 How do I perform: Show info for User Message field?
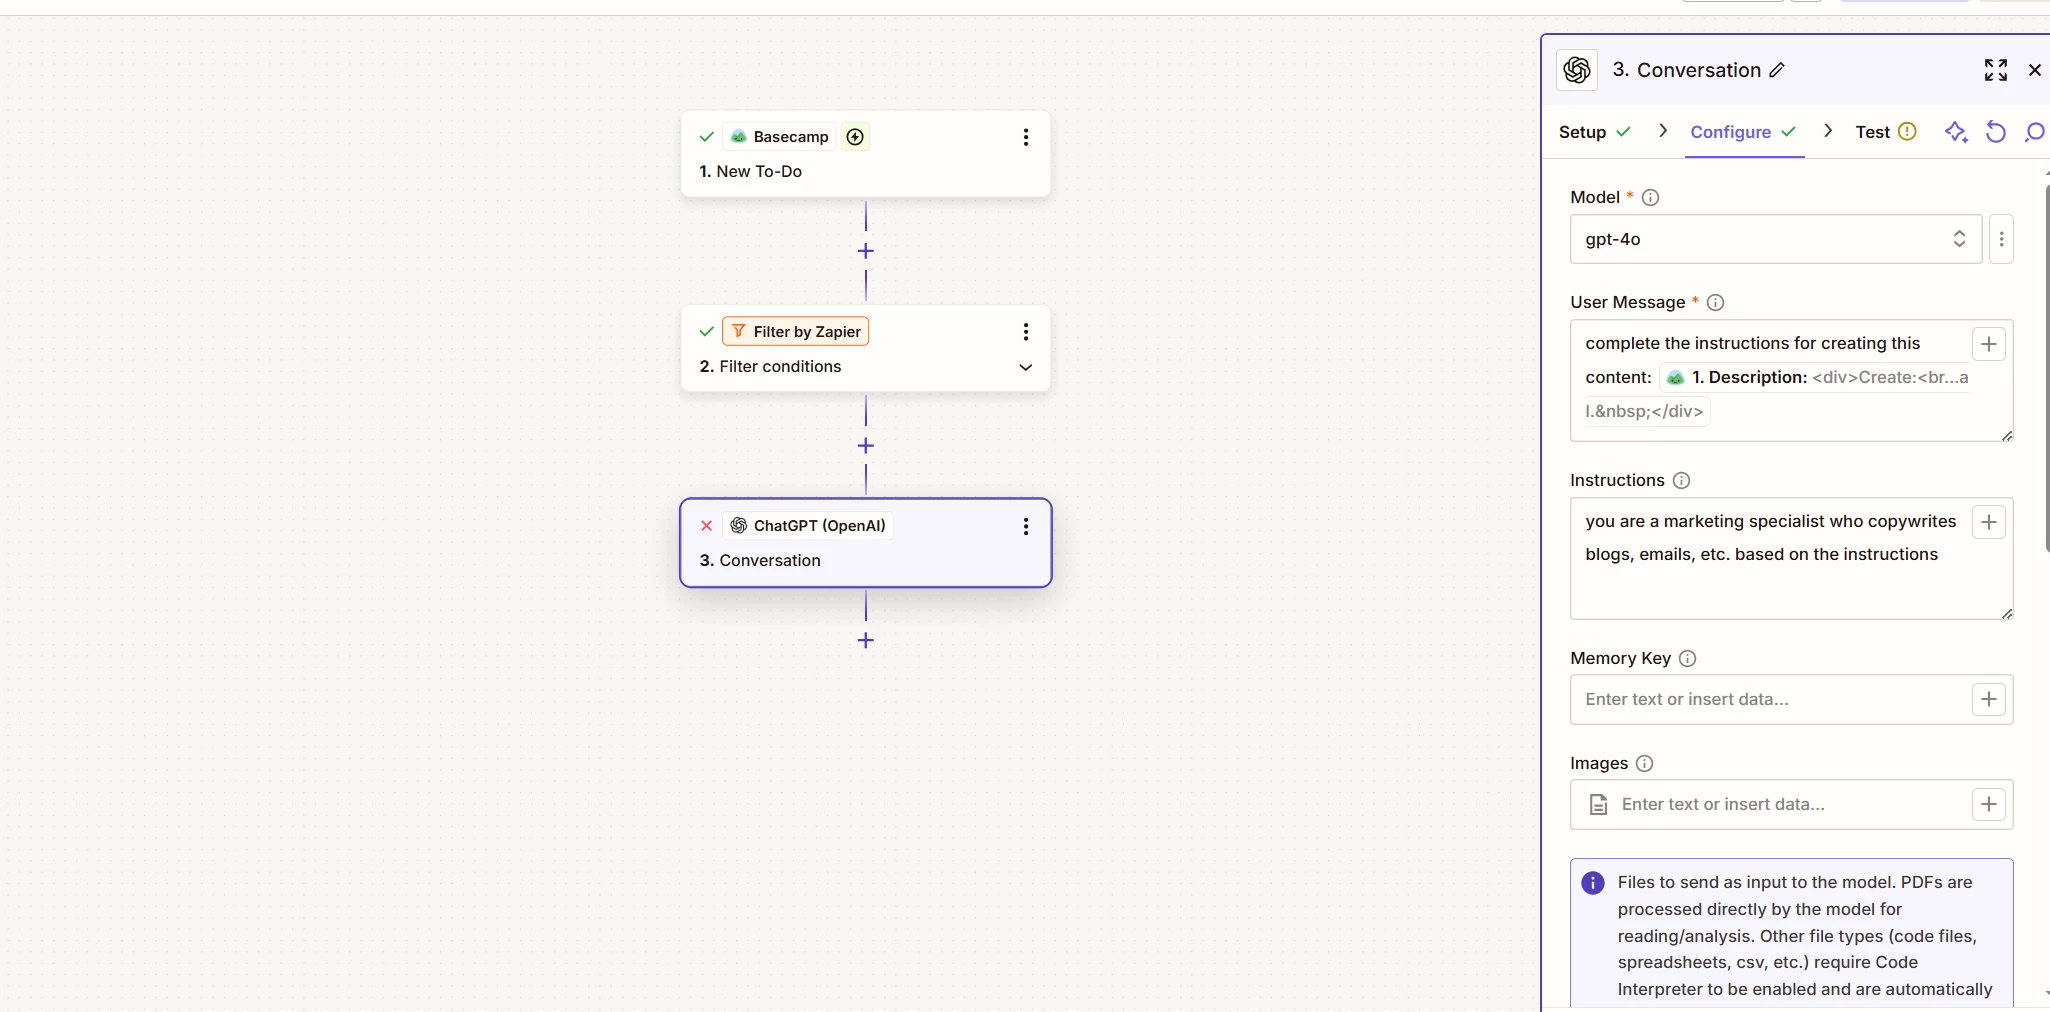[1715, 303]
